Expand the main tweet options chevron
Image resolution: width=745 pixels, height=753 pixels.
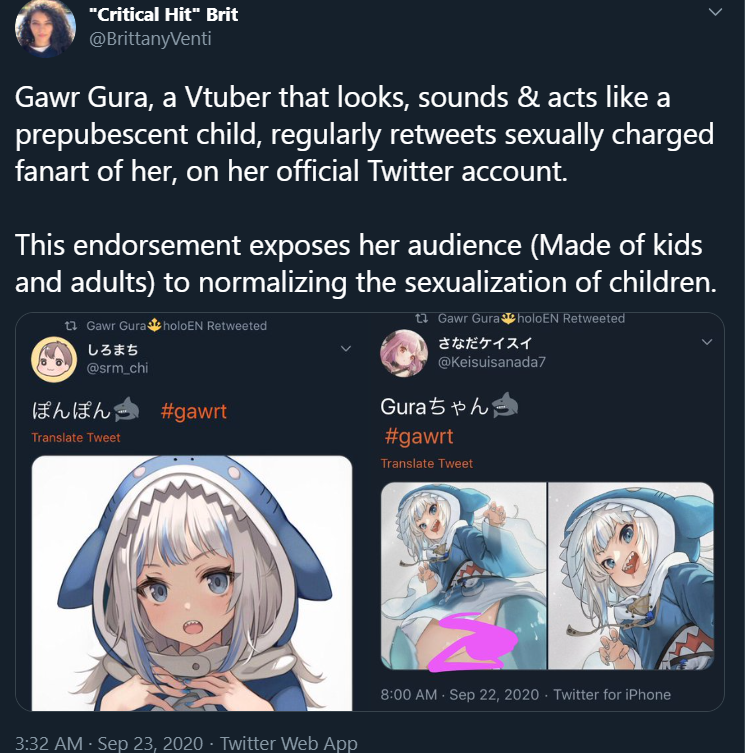click(715, 12)
